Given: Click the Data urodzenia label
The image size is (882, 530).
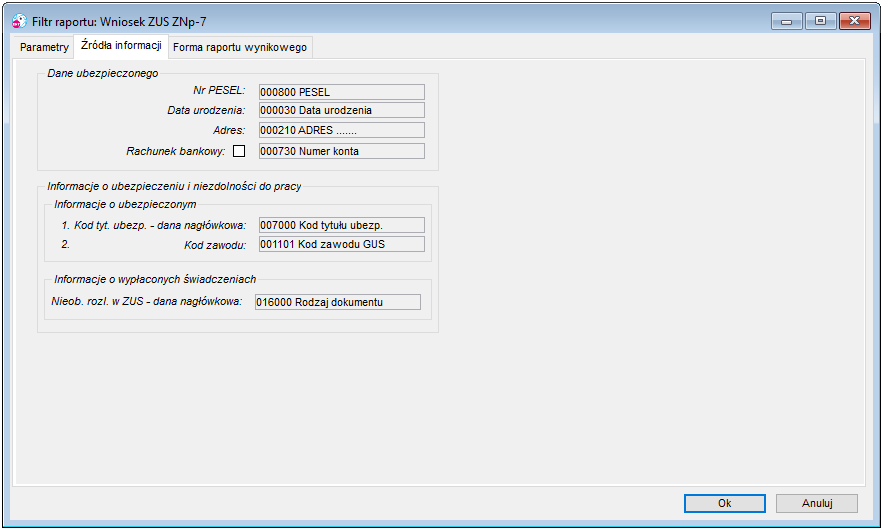Looking at the screenshot, I should 206,110.
